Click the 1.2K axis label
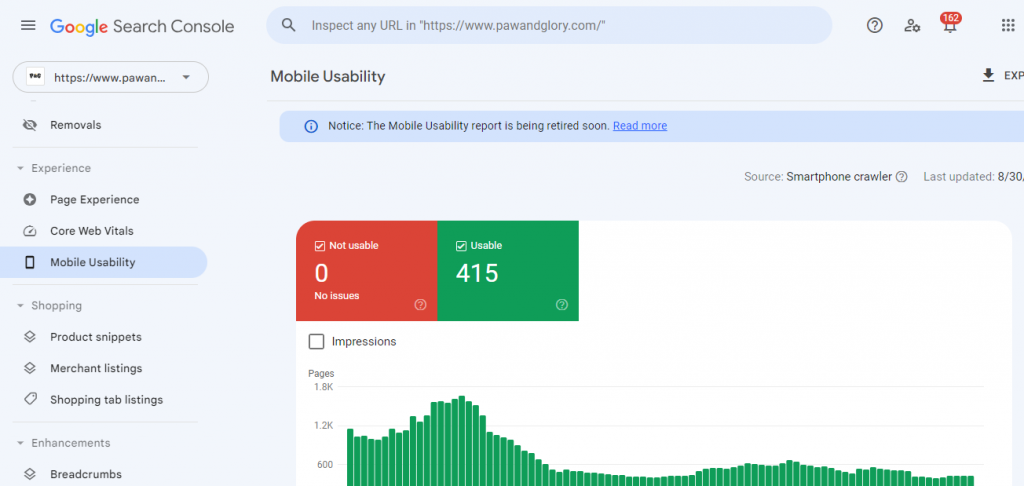 pos(324,426)
